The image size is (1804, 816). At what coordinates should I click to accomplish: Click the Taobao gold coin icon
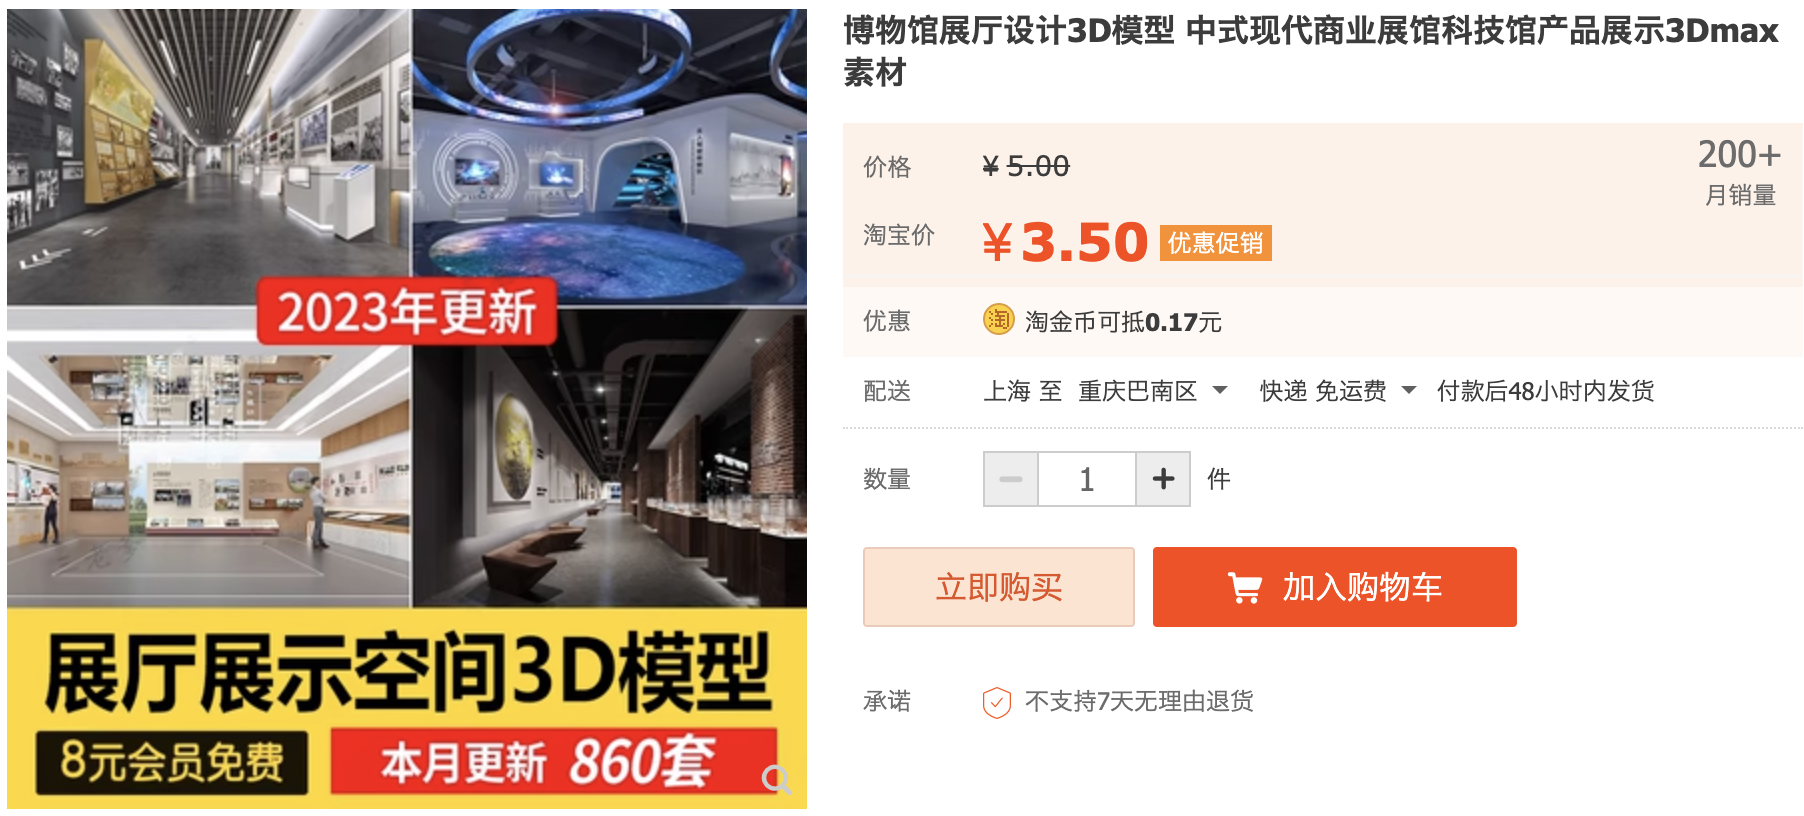tap(998, 320)
